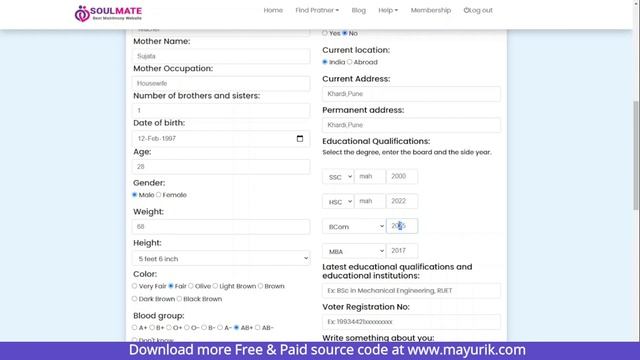Select Female gender option

(159, 195)
